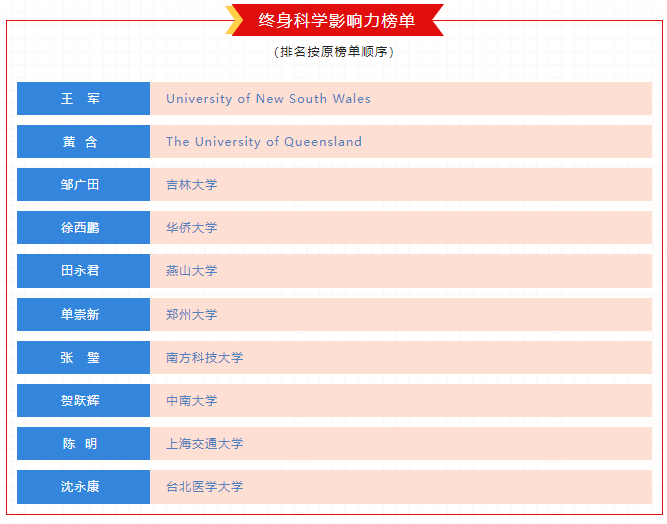Click the institution 上海交通大学

(205, 444)
